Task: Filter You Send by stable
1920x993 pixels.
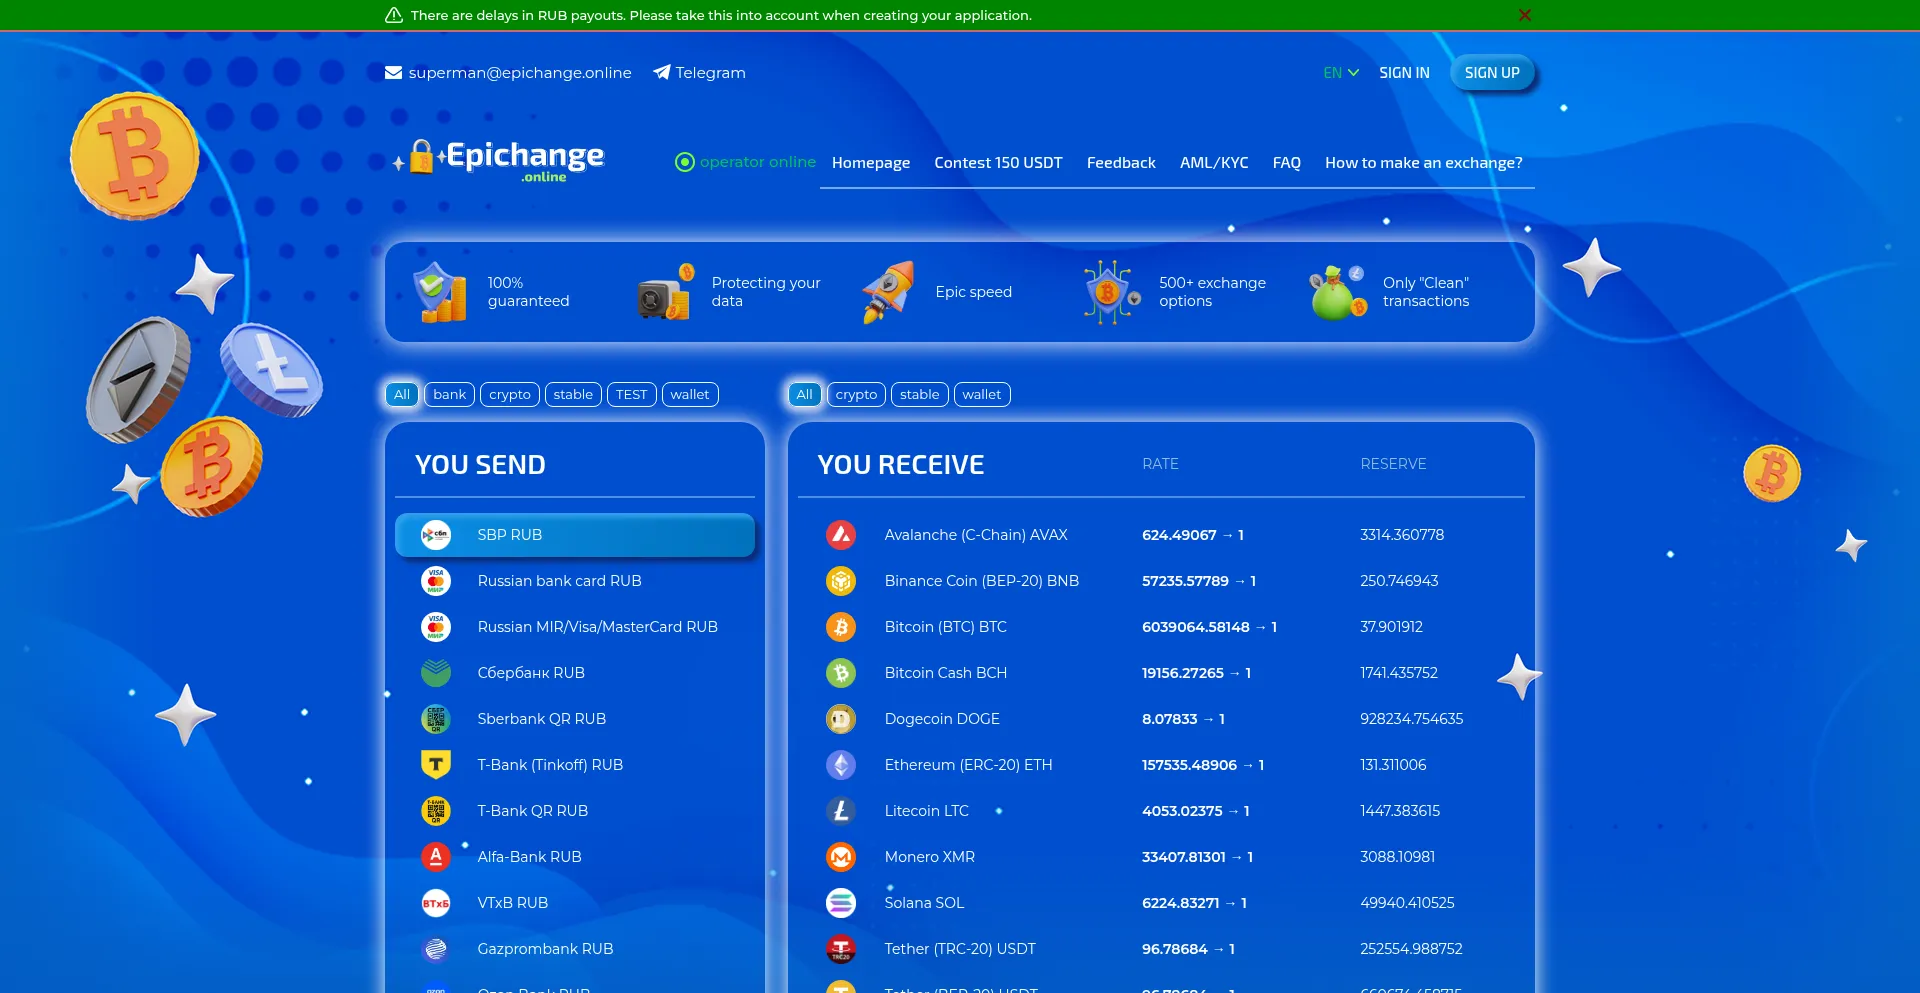Action: tap(573, 395)
